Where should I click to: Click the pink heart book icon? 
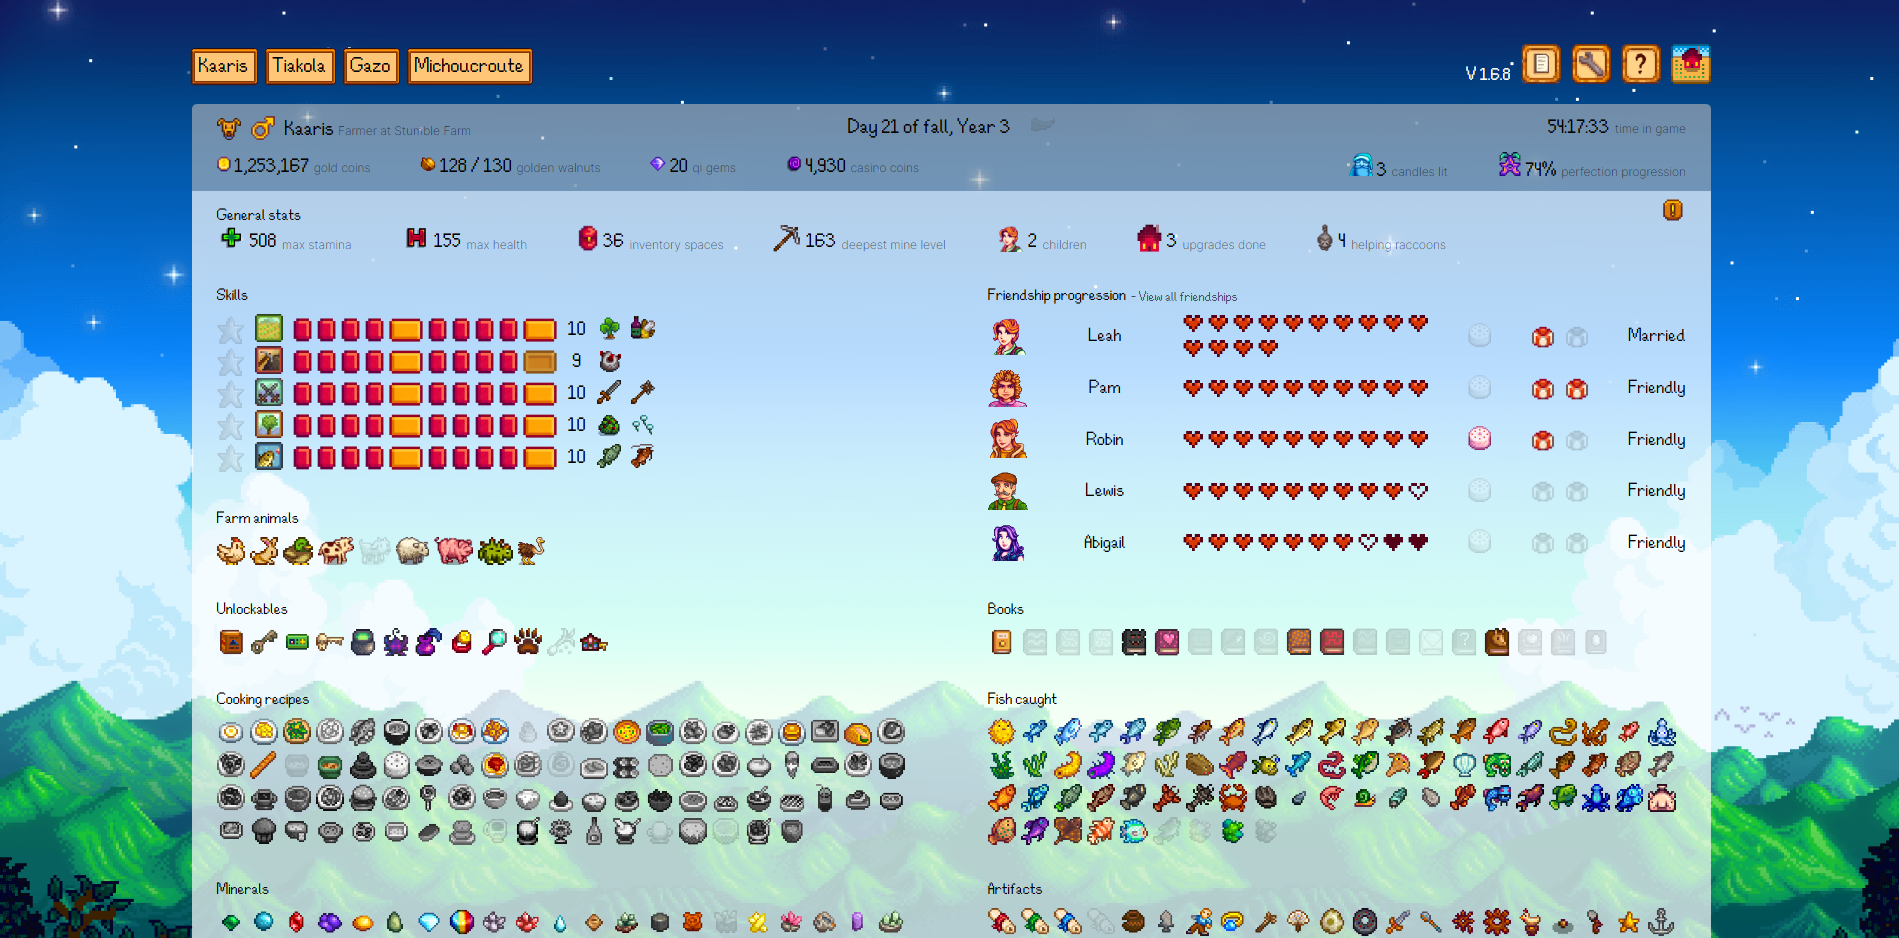pyautogui.click(x=1167, y=642)
